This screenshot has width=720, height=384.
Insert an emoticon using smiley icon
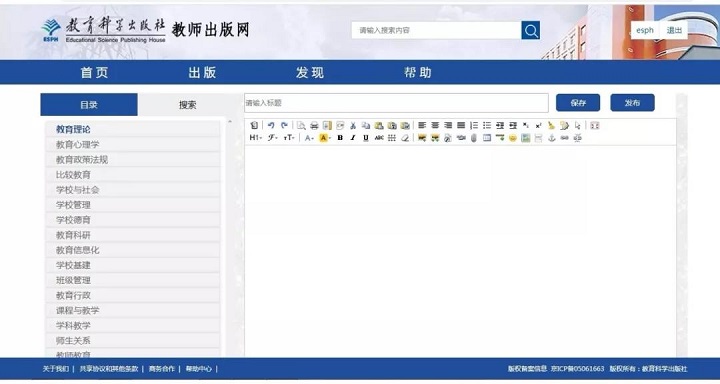tap(512, 138)
